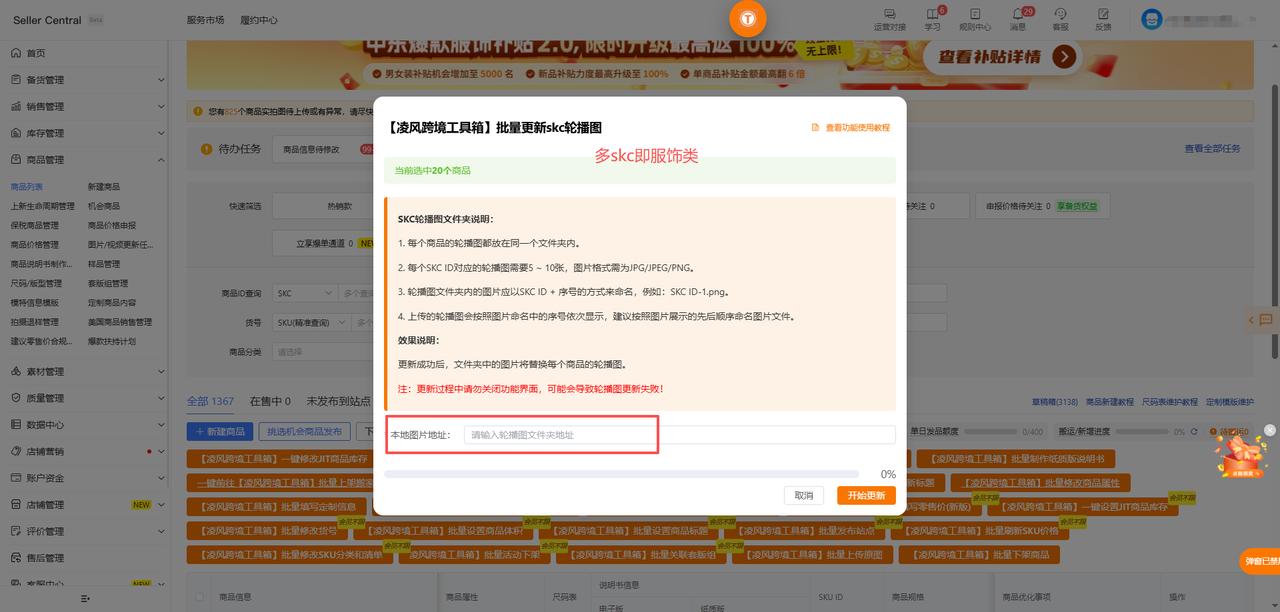Click the 素材管理 sidebar icon
1280x612 pixels.
coord(16,371)
